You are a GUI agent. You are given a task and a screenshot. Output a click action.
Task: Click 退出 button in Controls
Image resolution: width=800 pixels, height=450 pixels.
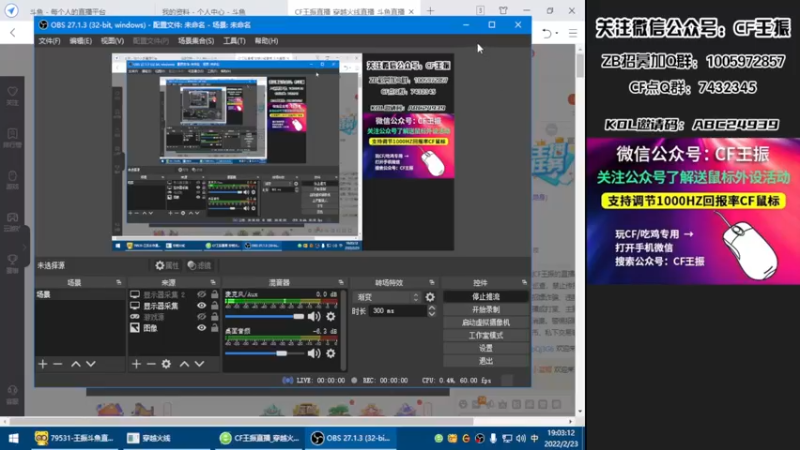(x=486, y=361)
